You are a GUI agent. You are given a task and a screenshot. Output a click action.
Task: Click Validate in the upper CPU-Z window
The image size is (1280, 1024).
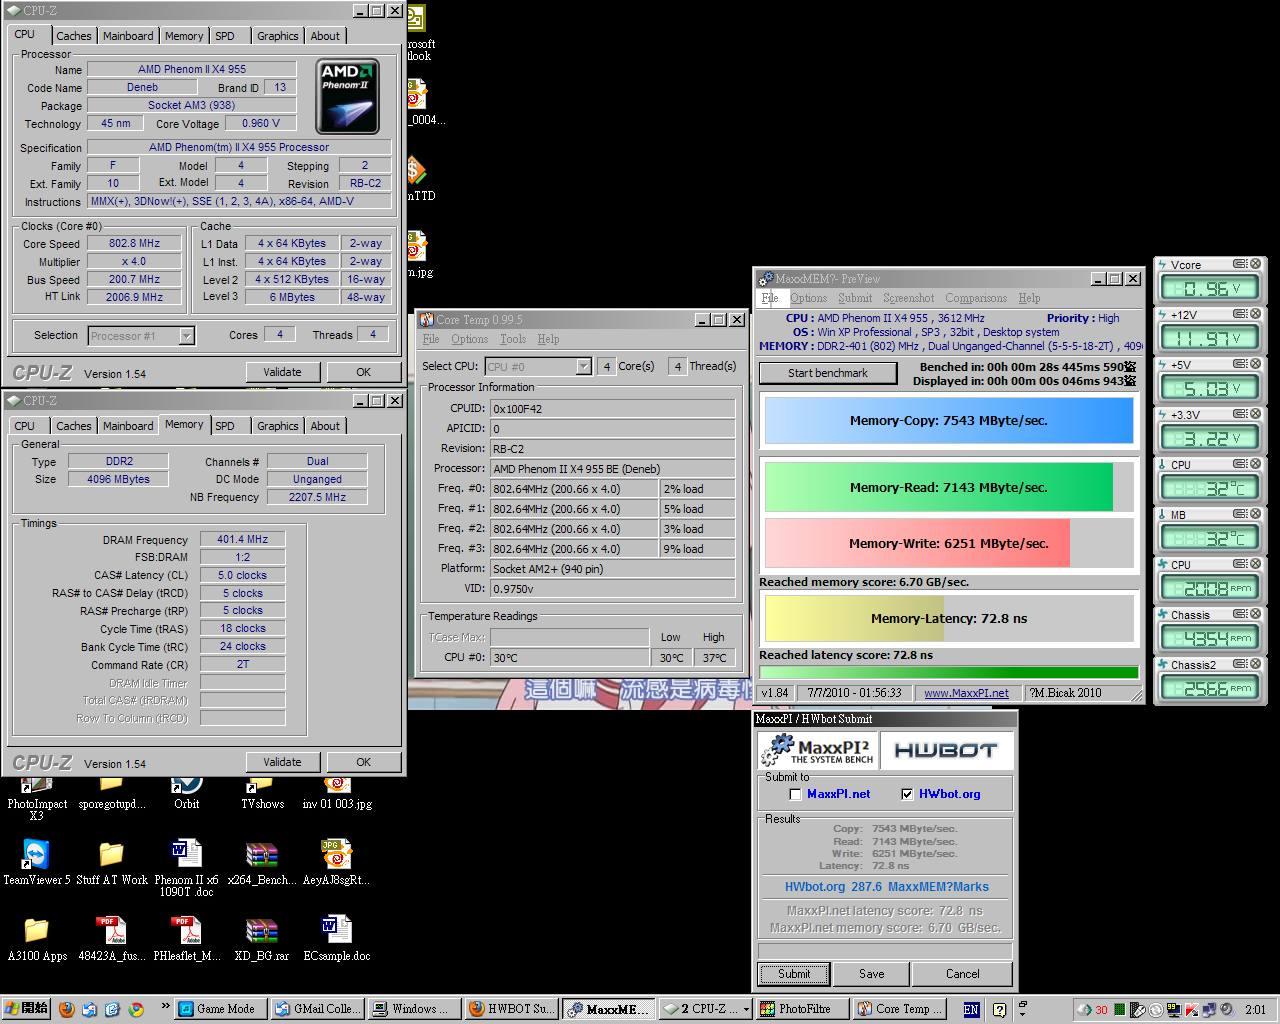pos(282,372)
